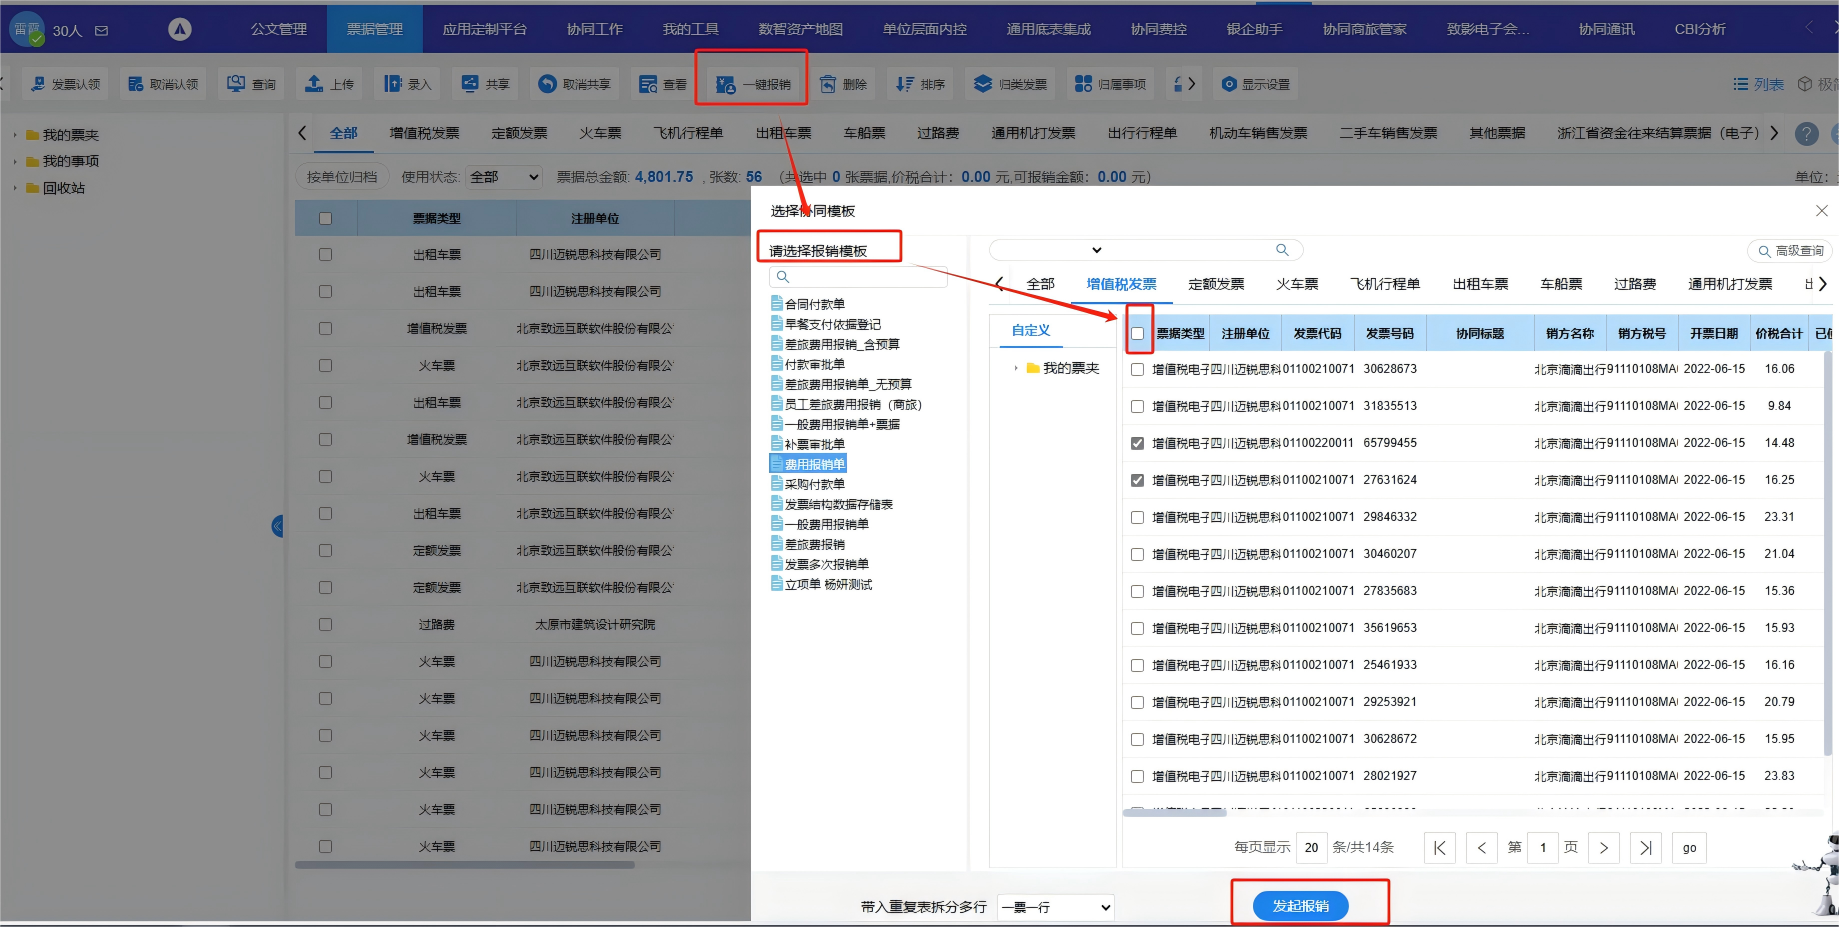Open the 使用状态 dropdown
Viewport: 1839px width, 927px height.
pos(504,177)
